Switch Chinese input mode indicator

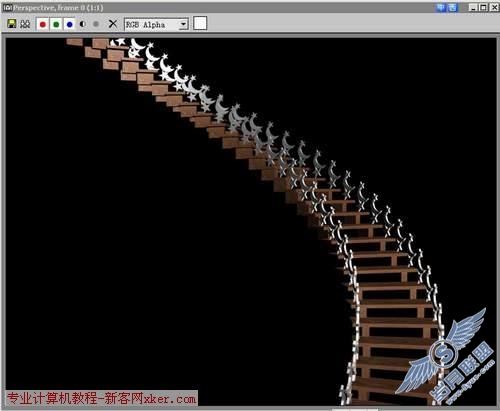coord(441,7)
